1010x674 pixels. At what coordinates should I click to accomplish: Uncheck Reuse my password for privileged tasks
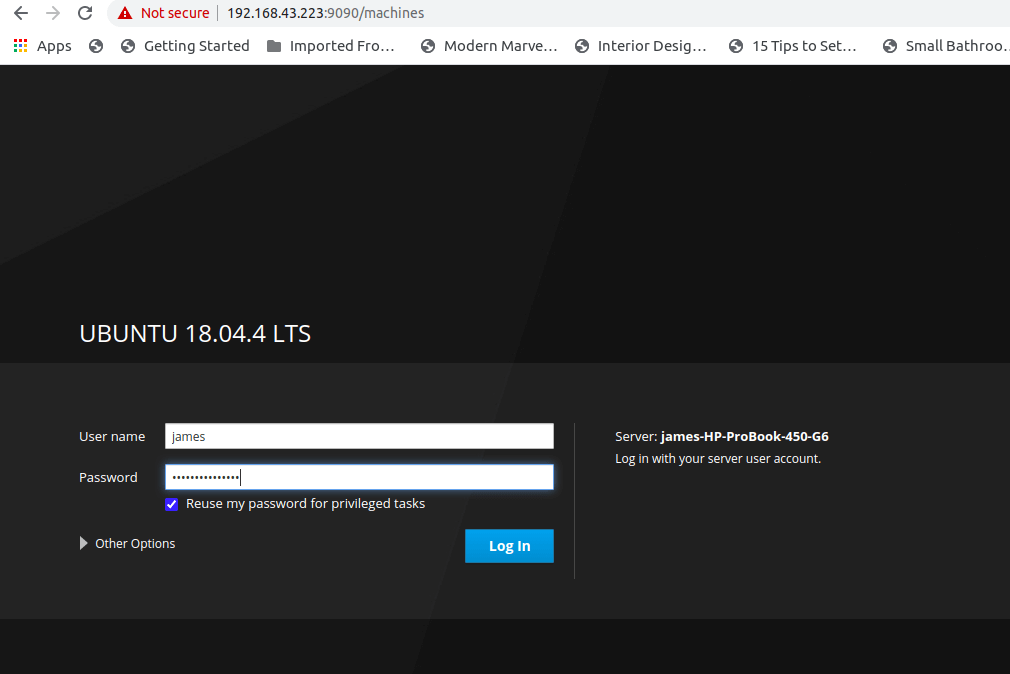[x=171, y=504]
